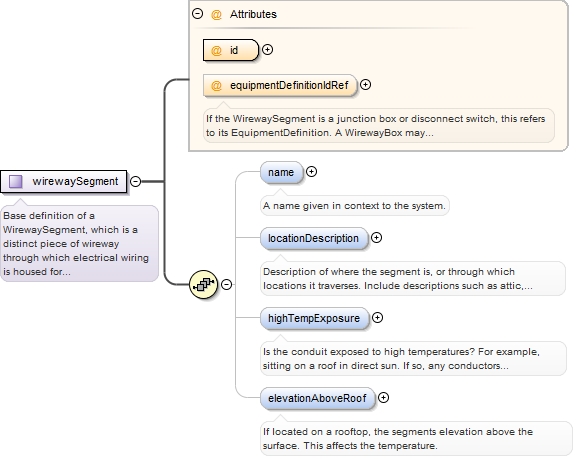This screenshot has width=580, height=459.
Task: Select the wirewaySegment root node
Action: click(64, 182)
